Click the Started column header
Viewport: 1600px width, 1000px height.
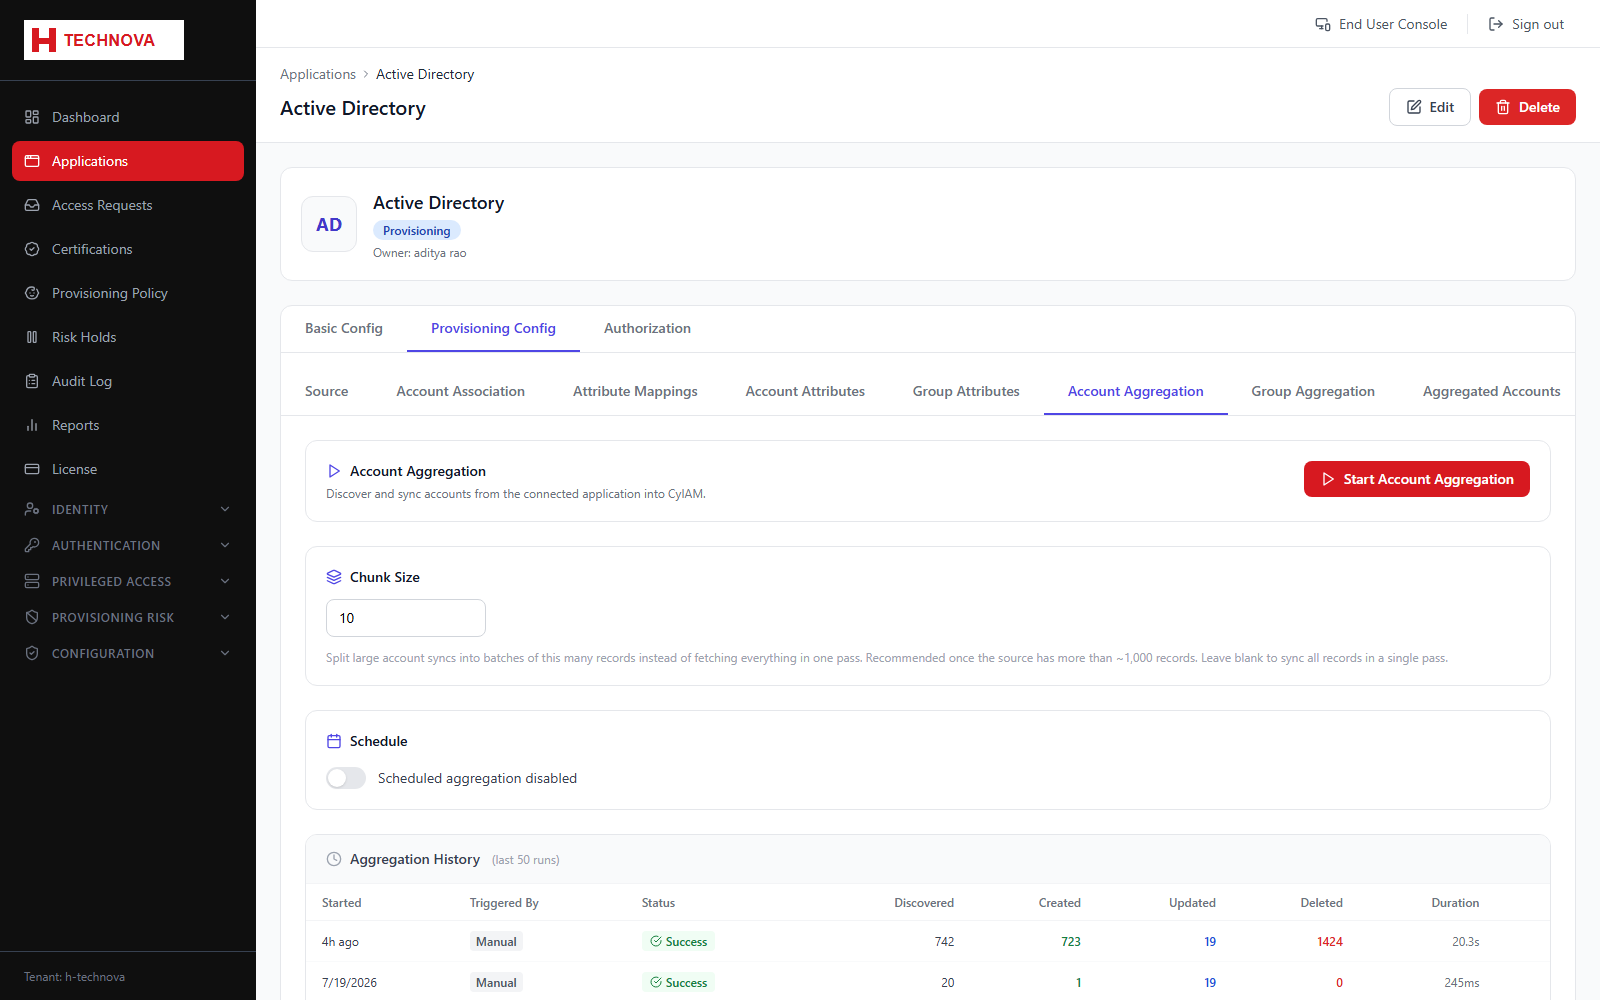(x=342, y=903)
